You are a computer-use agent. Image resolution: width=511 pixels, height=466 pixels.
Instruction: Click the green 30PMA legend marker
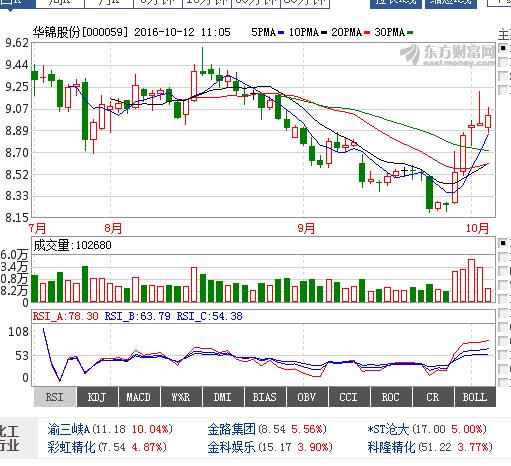click(410, 33)
